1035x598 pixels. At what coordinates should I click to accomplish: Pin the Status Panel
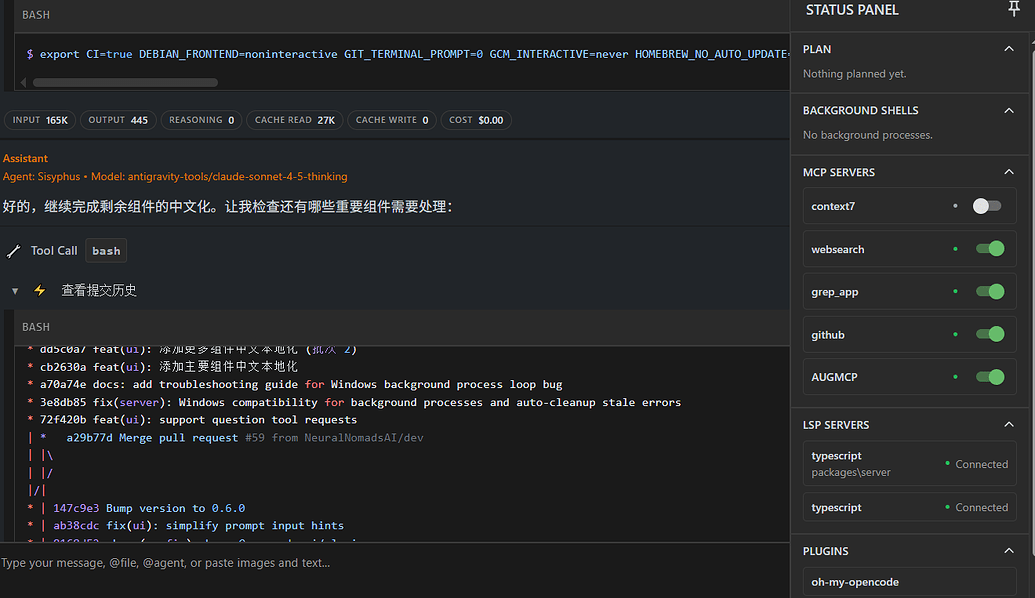(1014, 9)
